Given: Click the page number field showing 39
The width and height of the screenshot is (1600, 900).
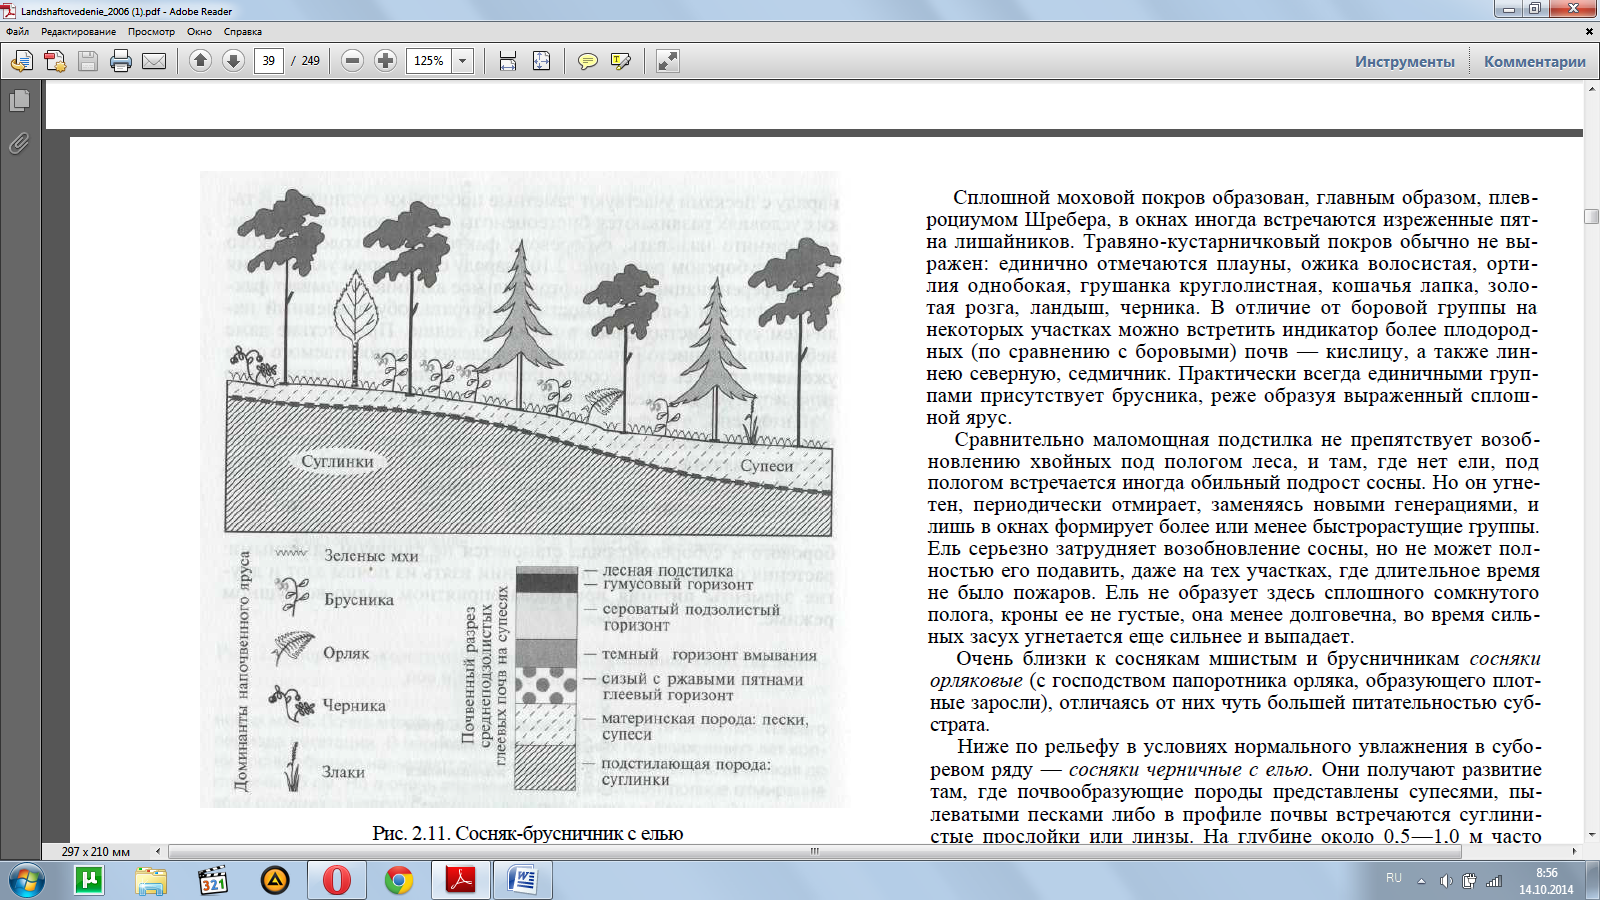Looking at the screenshot, I should pyautogui.click(x=269, y=61).
